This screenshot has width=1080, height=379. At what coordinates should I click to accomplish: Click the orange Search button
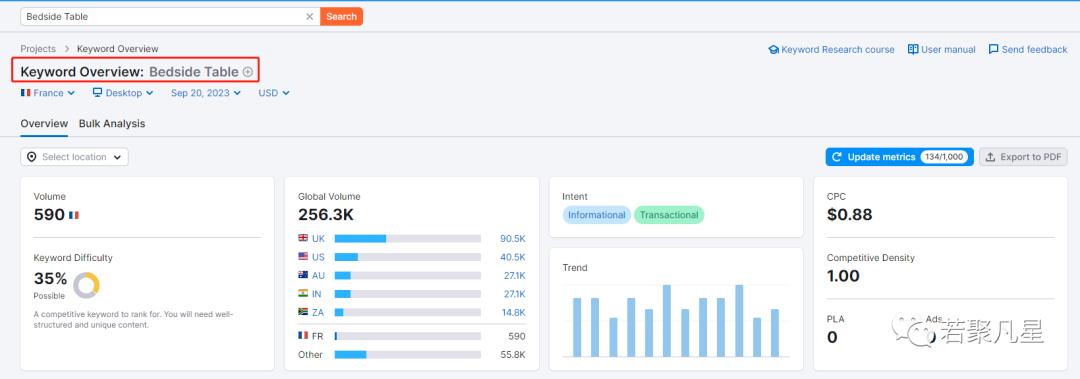342,17
